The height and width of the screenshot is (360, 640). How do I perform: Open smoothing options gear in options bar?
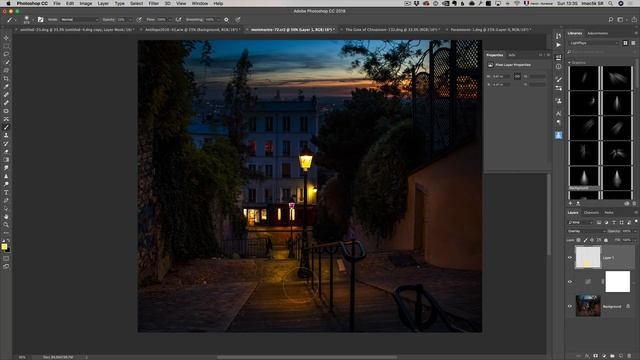click(227, 19)
